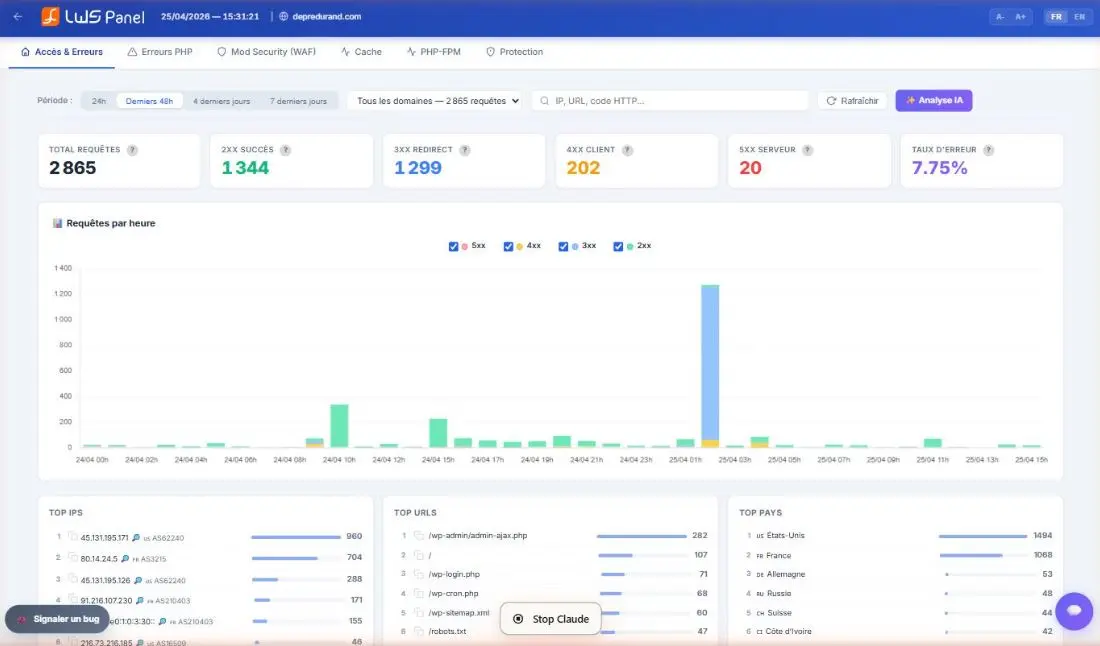Click the 202 value in 4XX Client card

click(x=583, y=168)
